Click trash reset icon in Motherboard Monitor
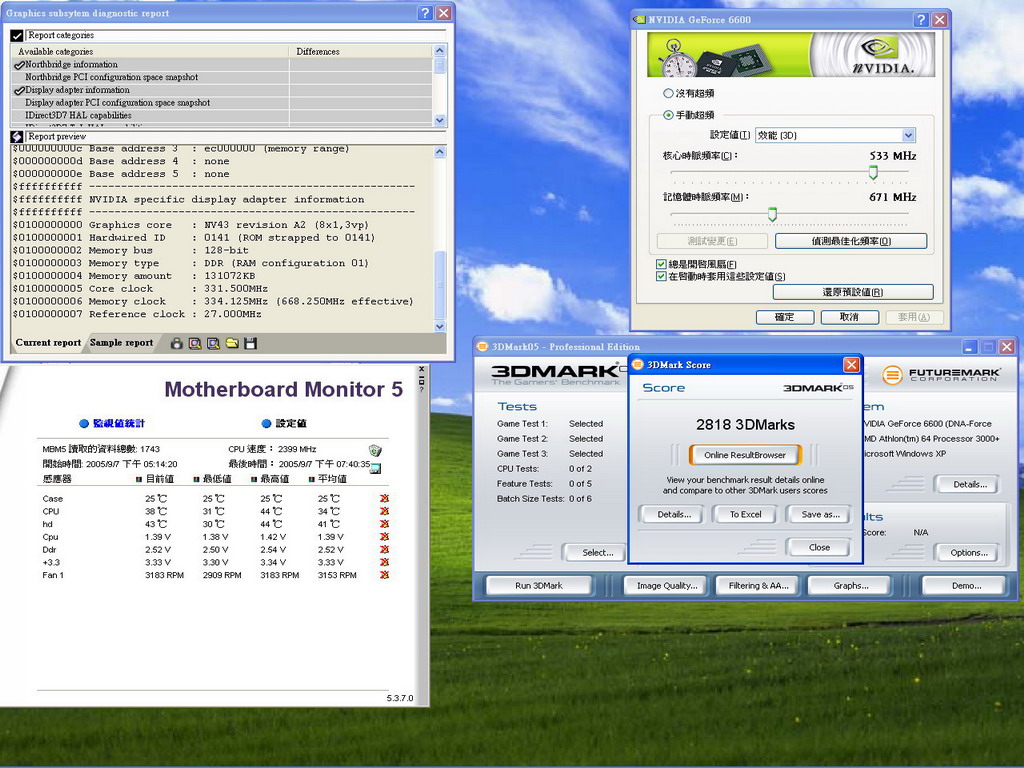 click(x=375, y=450)
